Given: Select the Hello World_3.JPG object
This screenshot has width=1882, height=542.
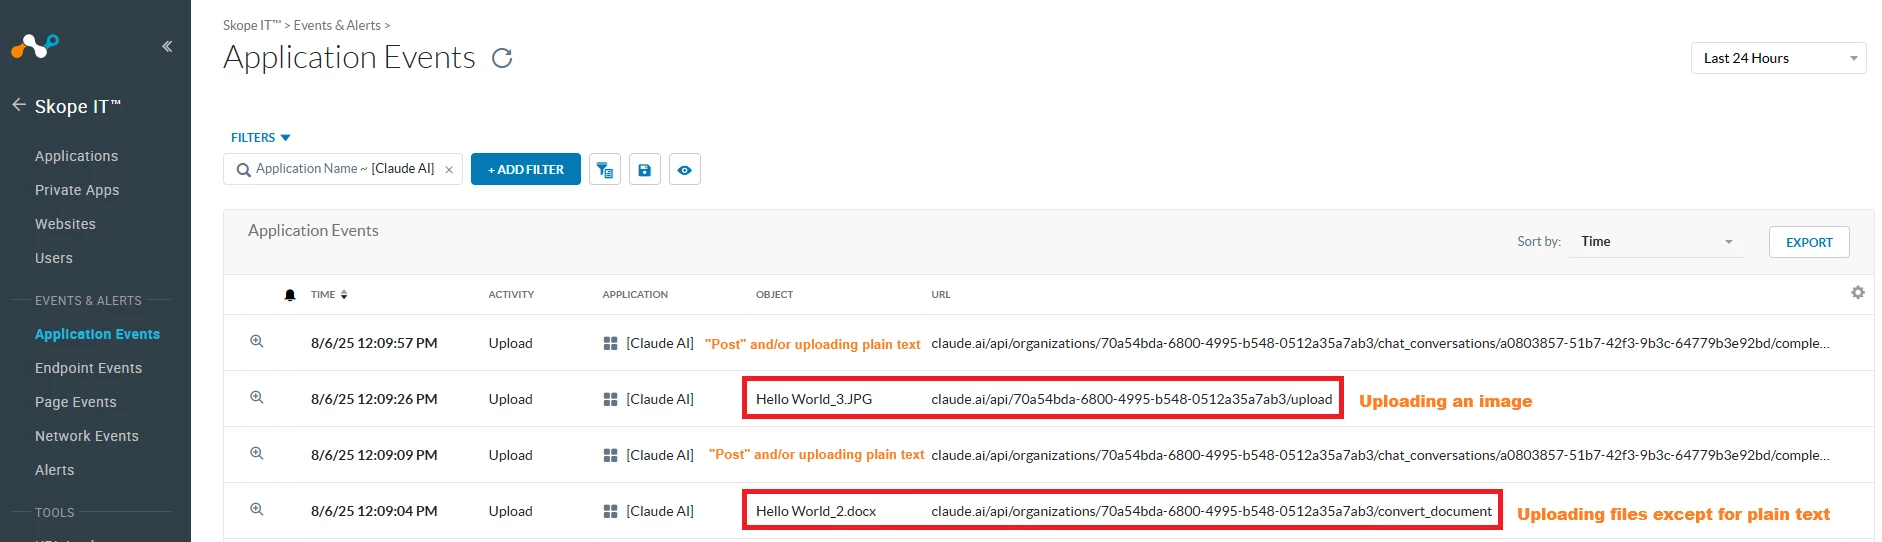Looking at the screenshot, I should point(814,399).
